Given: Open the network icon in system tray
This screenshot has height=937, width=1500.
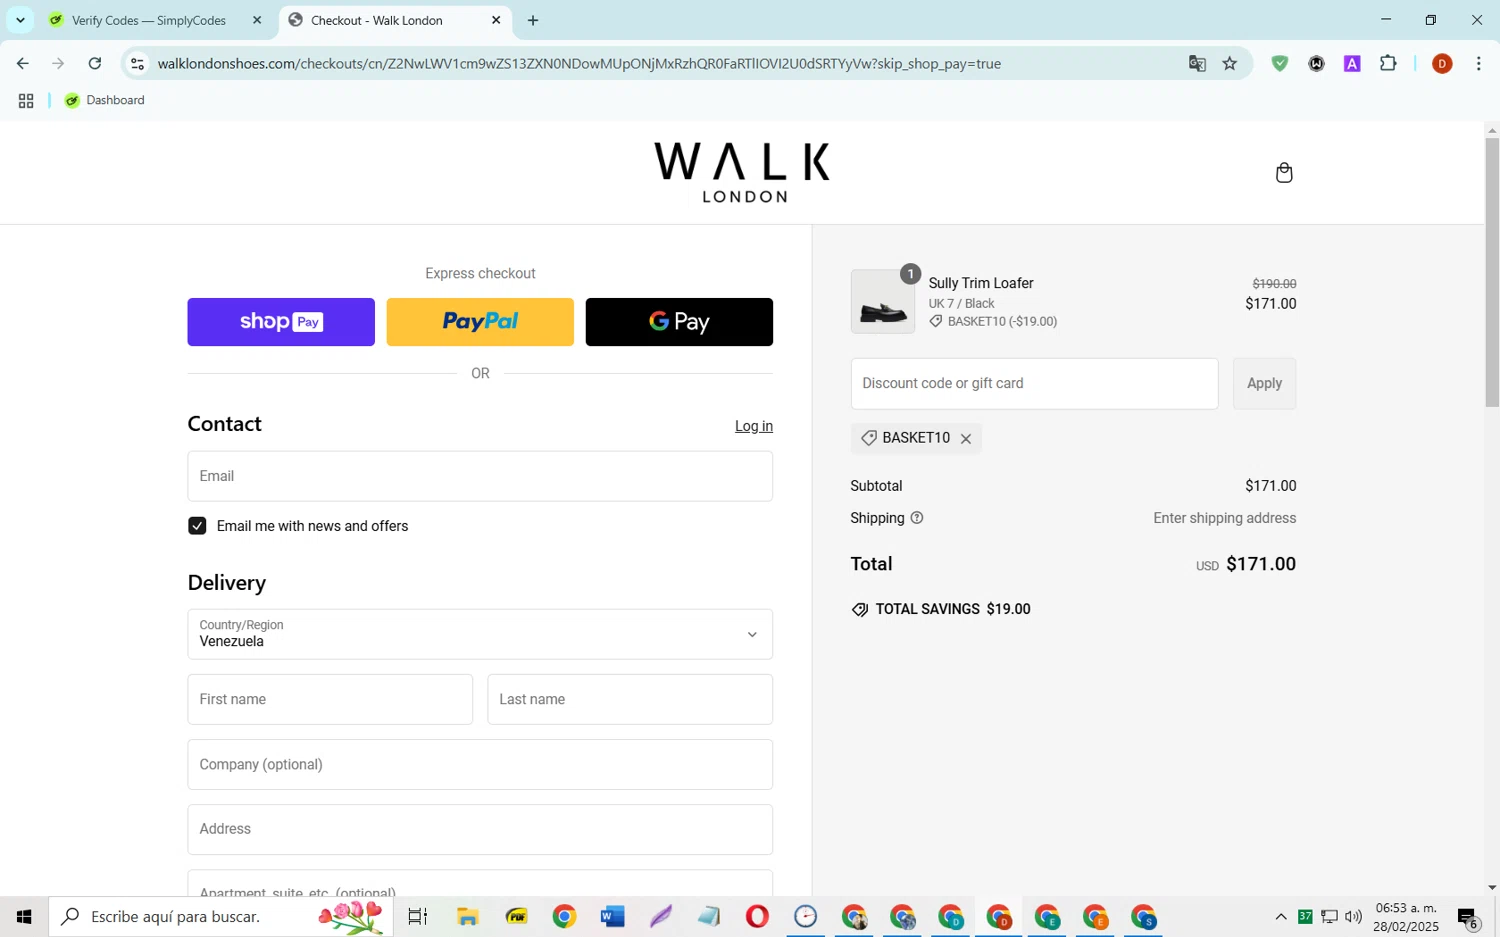Looking at the screenshot, I should point(1329,916).
